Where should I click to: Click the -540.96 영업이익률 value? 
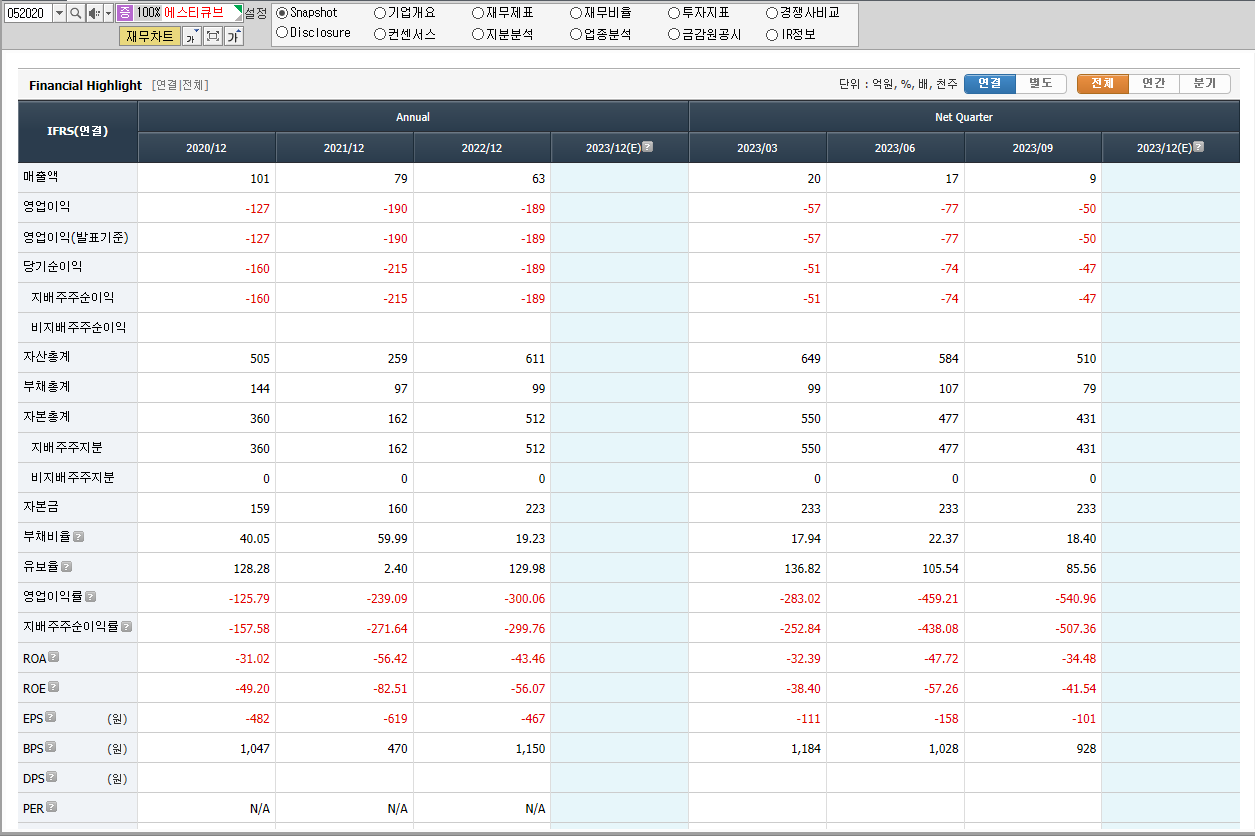point(1076,598)
